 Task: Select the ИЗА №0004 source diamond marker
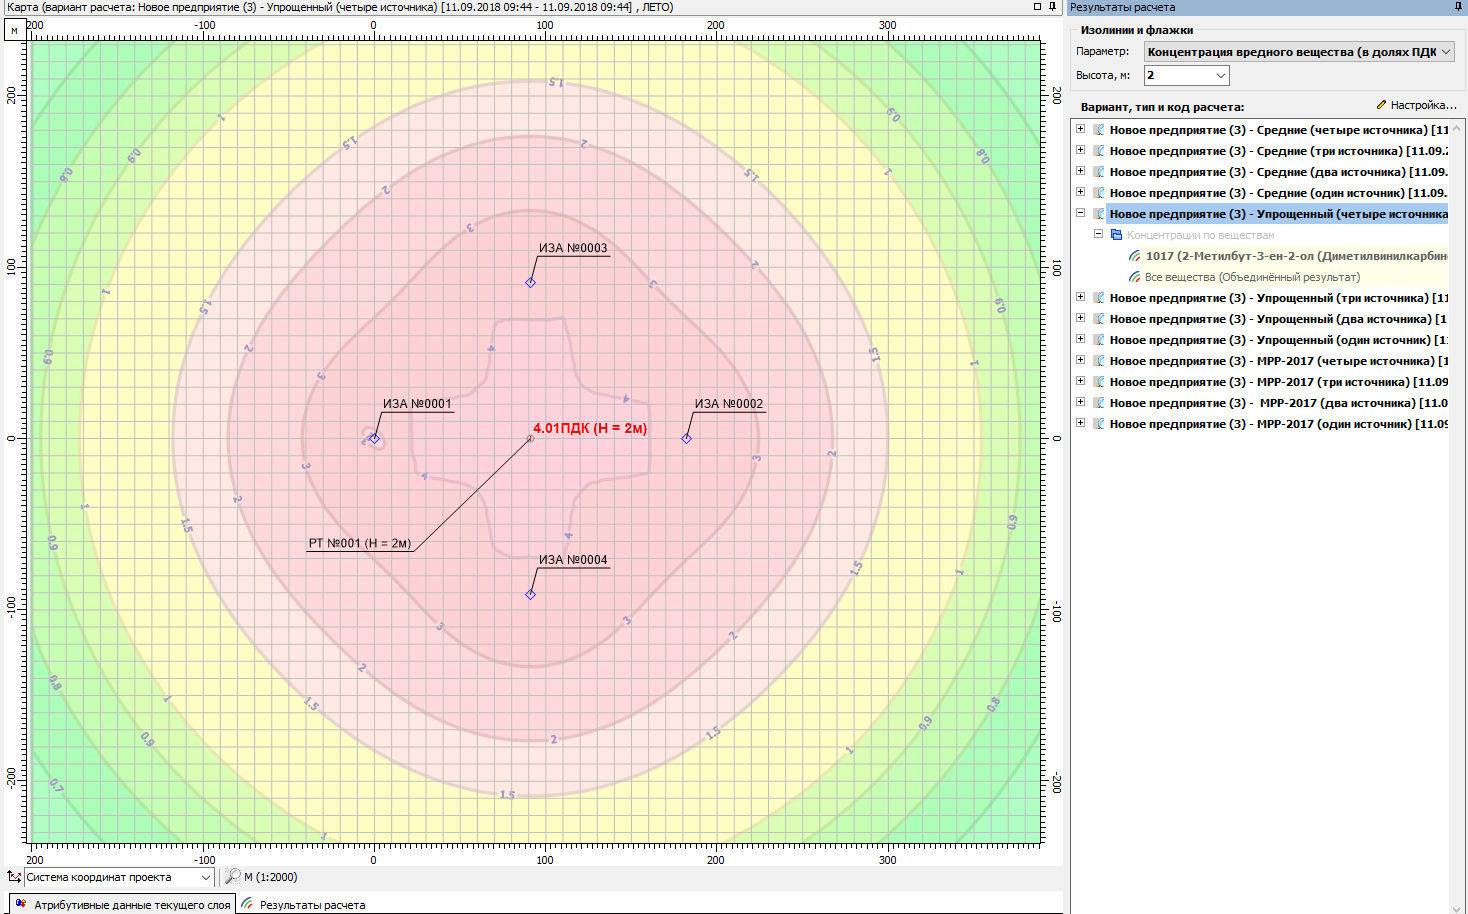[531, 594]
